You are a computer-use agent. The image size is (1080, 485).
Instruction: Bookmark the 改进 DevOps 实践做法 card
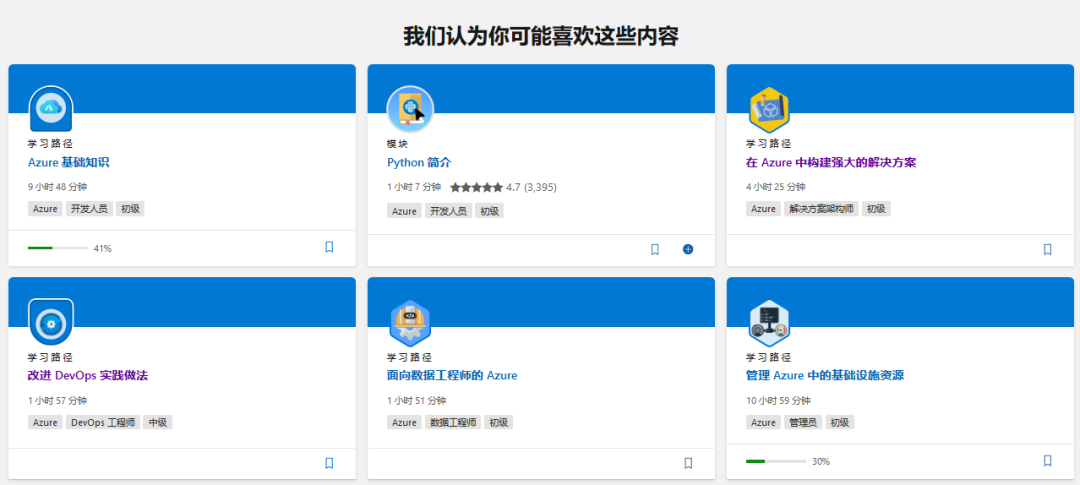[x=329, y=463]
